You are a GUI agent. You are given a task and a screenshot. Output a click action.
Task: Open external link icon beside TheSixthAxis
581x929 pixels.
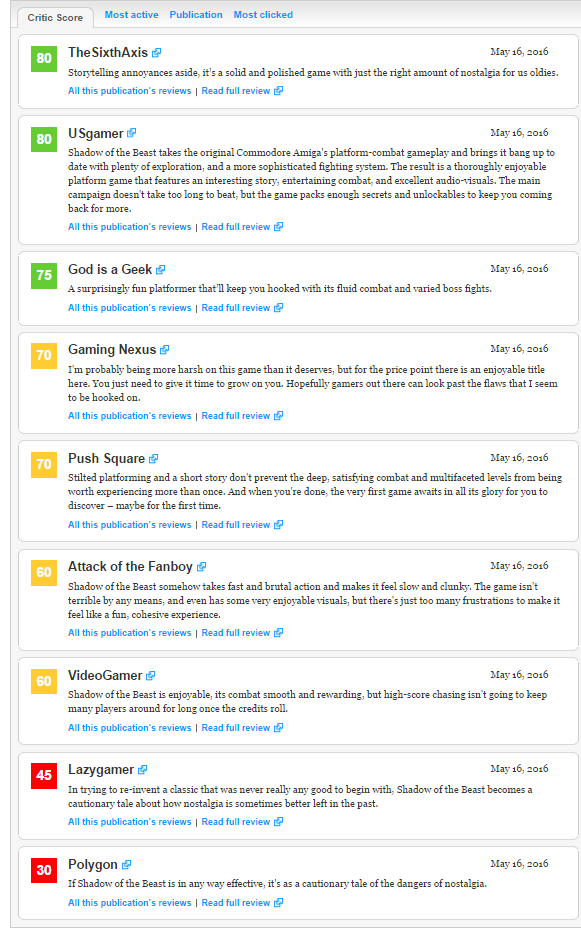pos(156,53)
